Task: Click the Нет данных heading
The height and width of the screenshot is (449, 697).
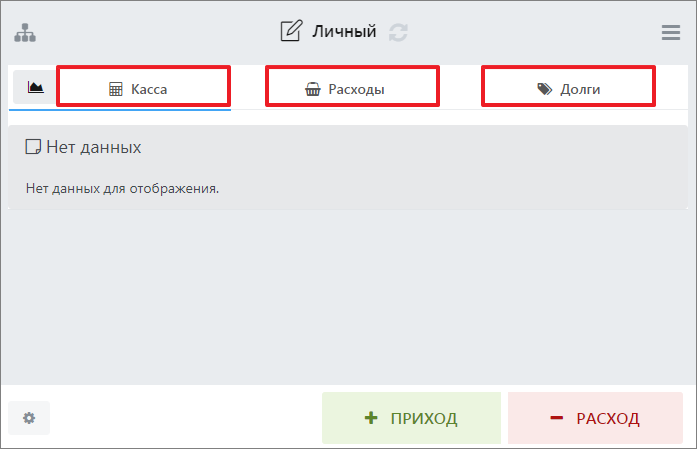Action: [x=93, y=147]
